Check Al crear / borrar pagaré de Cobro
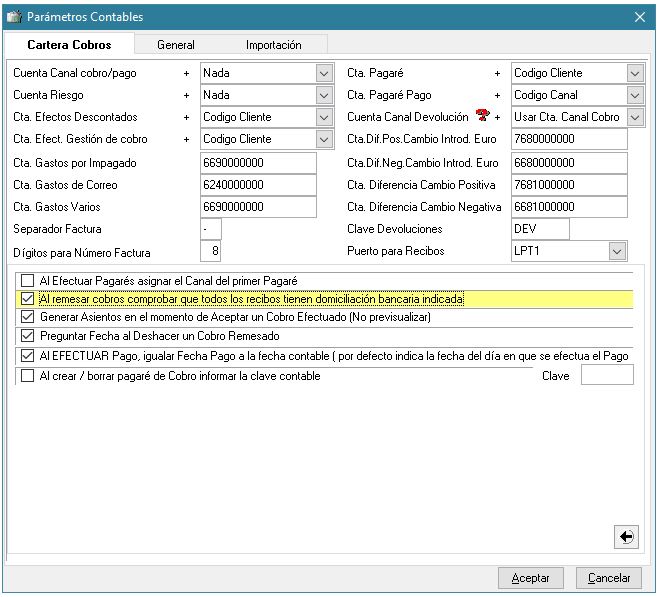Image resolution: width=660 pixels, height=597 pixels. [x=28, y=376]
